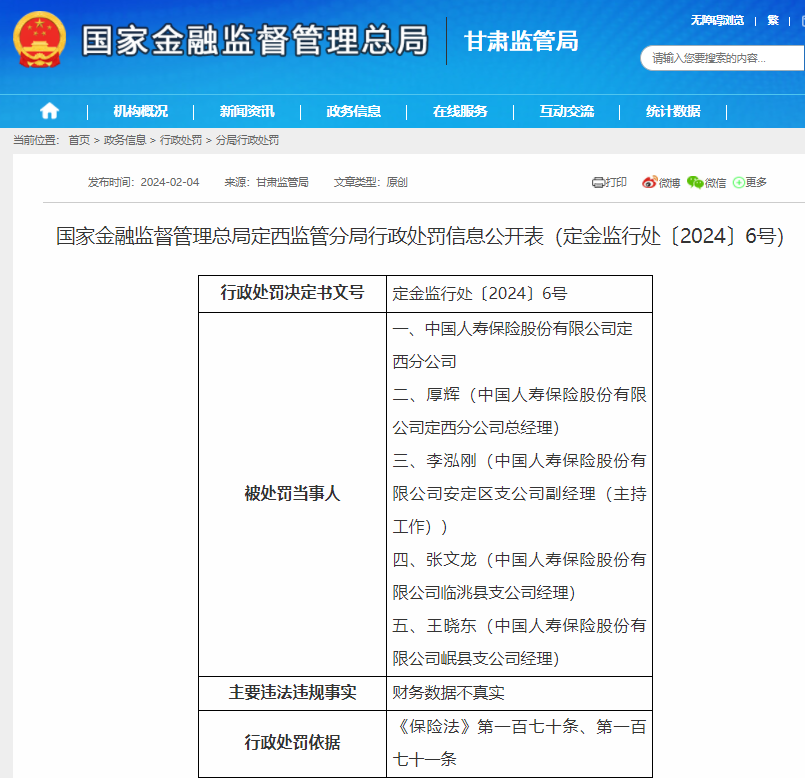Click the national emblem logo
This screenshot has width=805, height=778.
(x=40, y=40)
